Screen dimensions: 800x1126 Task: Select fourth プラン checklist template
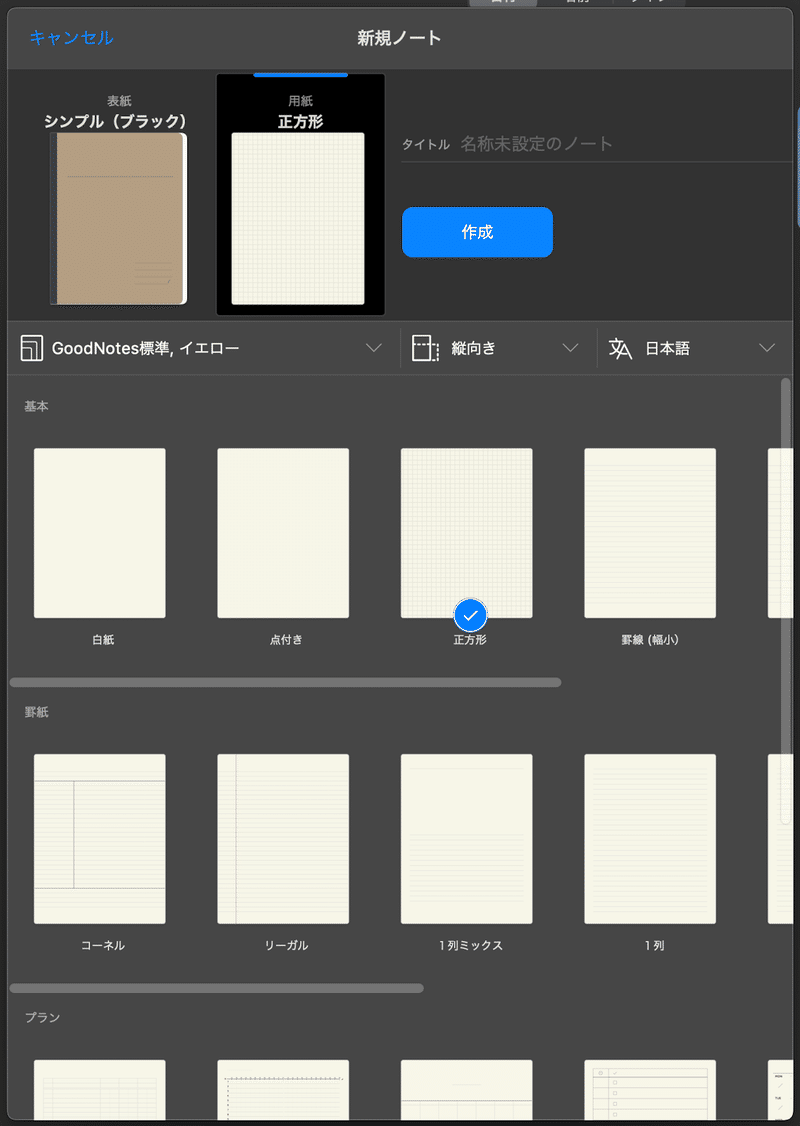(650, 1089)
